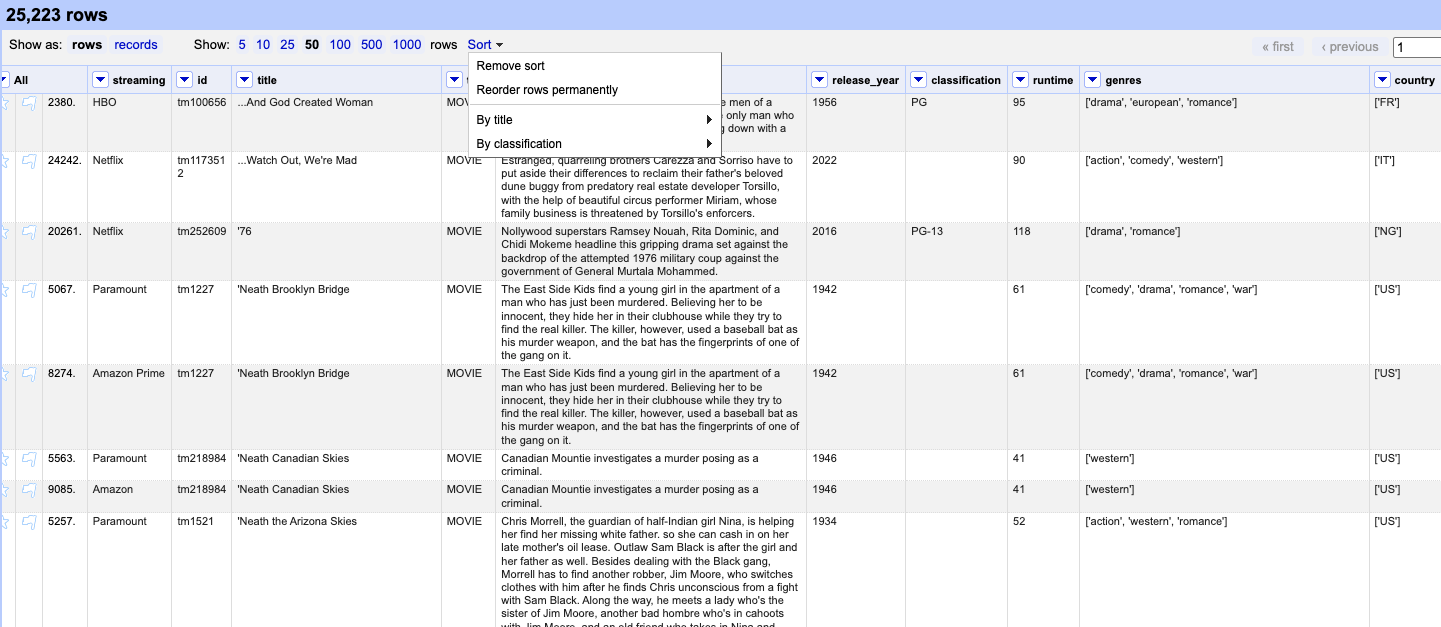The width and height of the screenshot is (1441, 627).
Task: Click country cell ['FR']
Action: [x=1388, y=102]
